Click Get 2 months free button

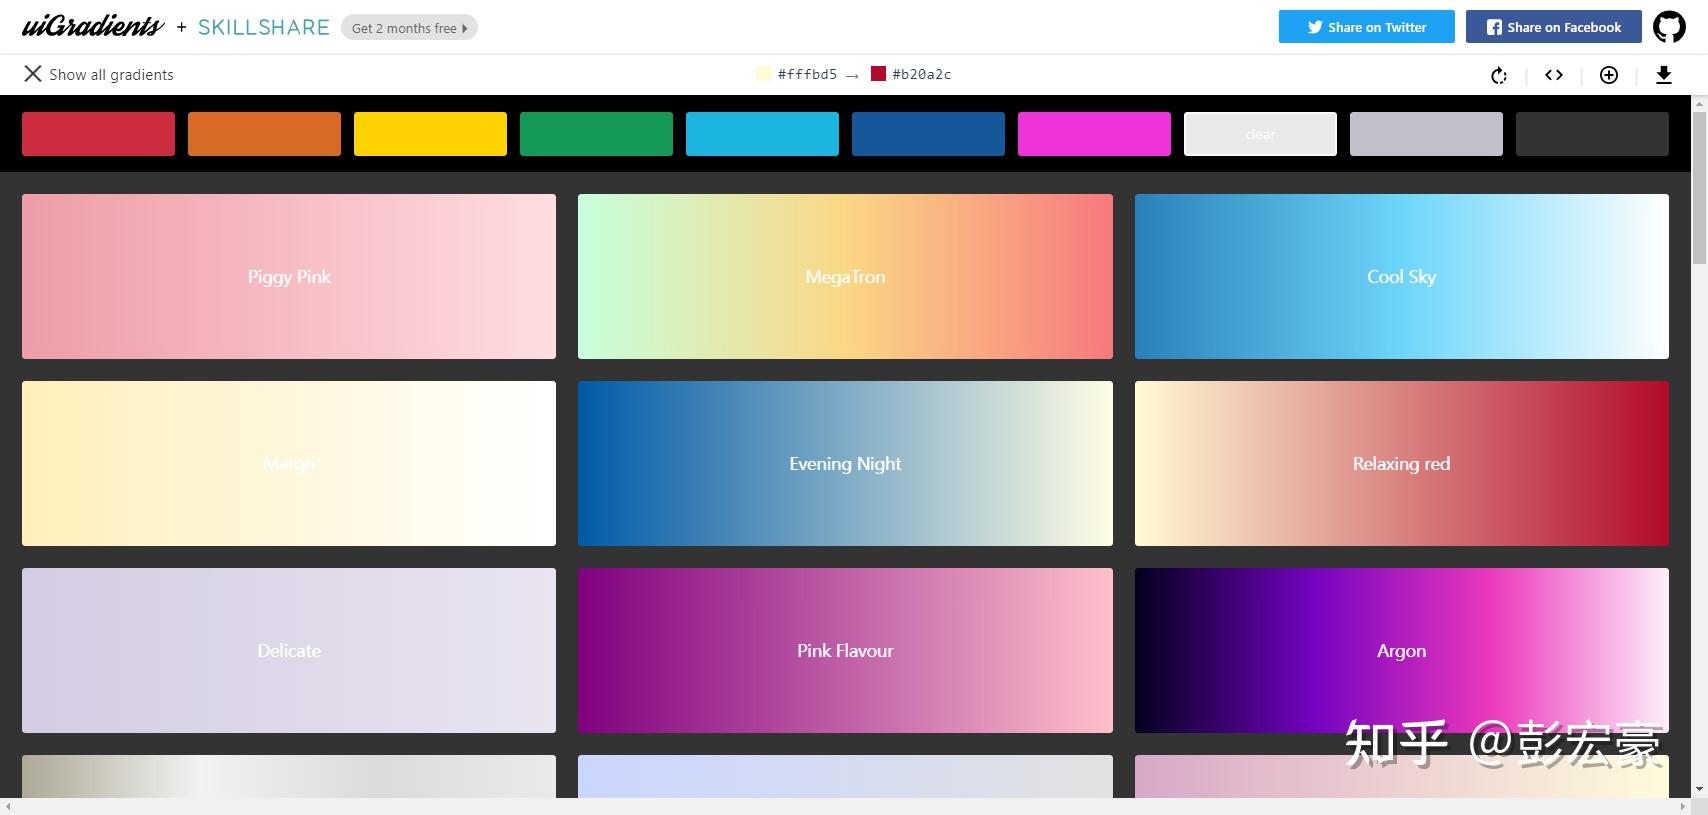click(x=409, y=28)
